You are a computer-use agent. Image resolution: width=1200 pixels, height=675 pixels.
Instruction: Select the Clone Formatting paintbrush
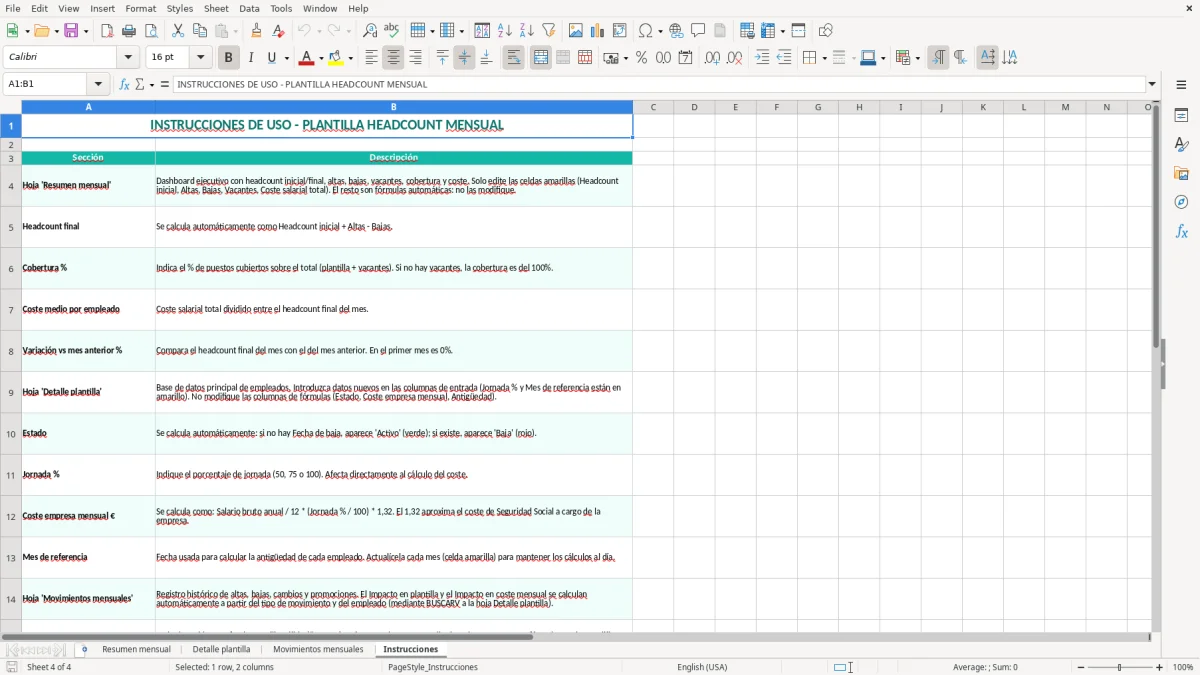tap(257, 31)
